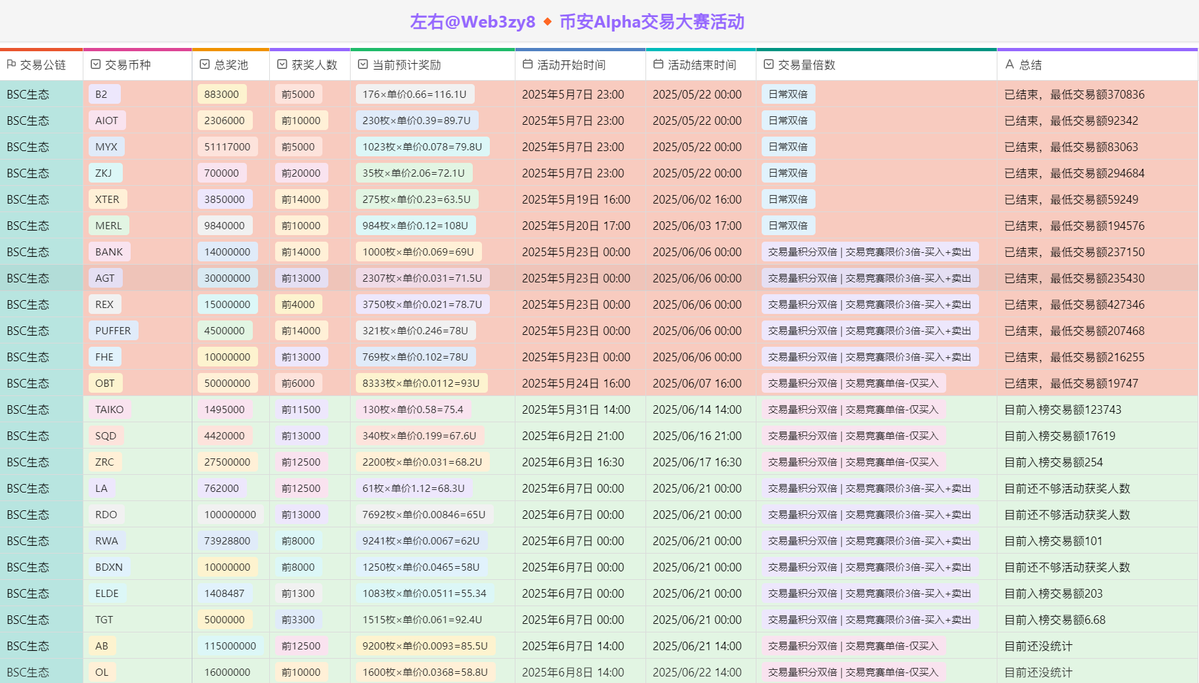
Task: Select the OL coin tag
Action: (x=102, y=672)
